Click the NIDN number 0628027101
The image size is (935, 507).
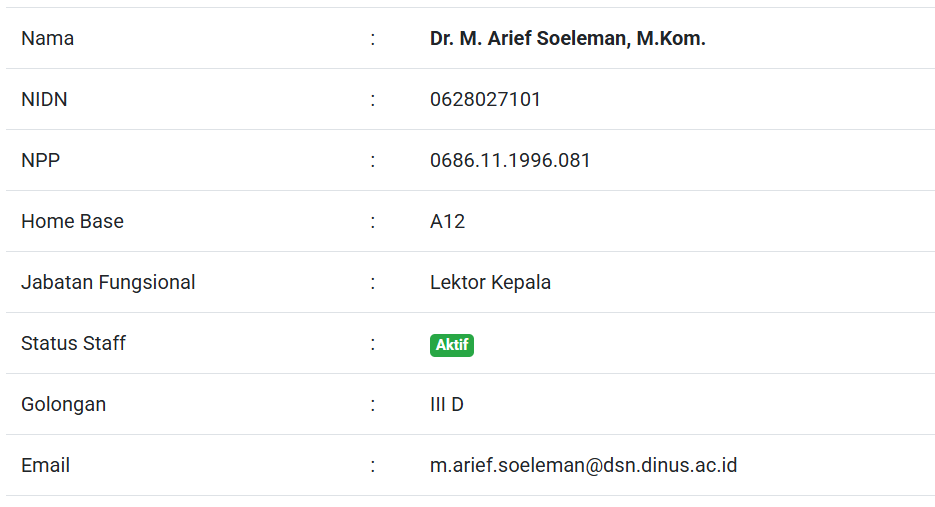tap(485, 100)
